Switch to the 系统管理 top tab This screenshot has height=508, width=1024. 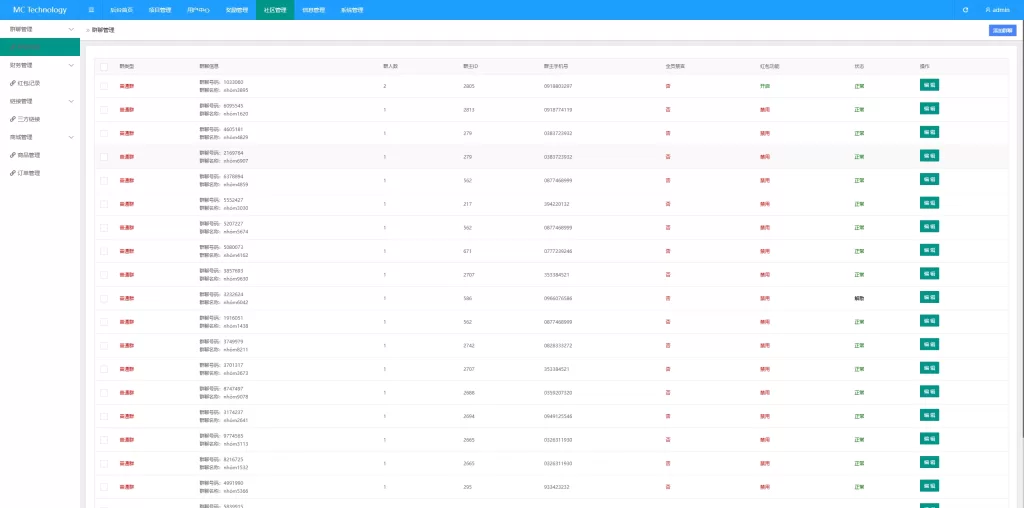[x=352, y=10]
